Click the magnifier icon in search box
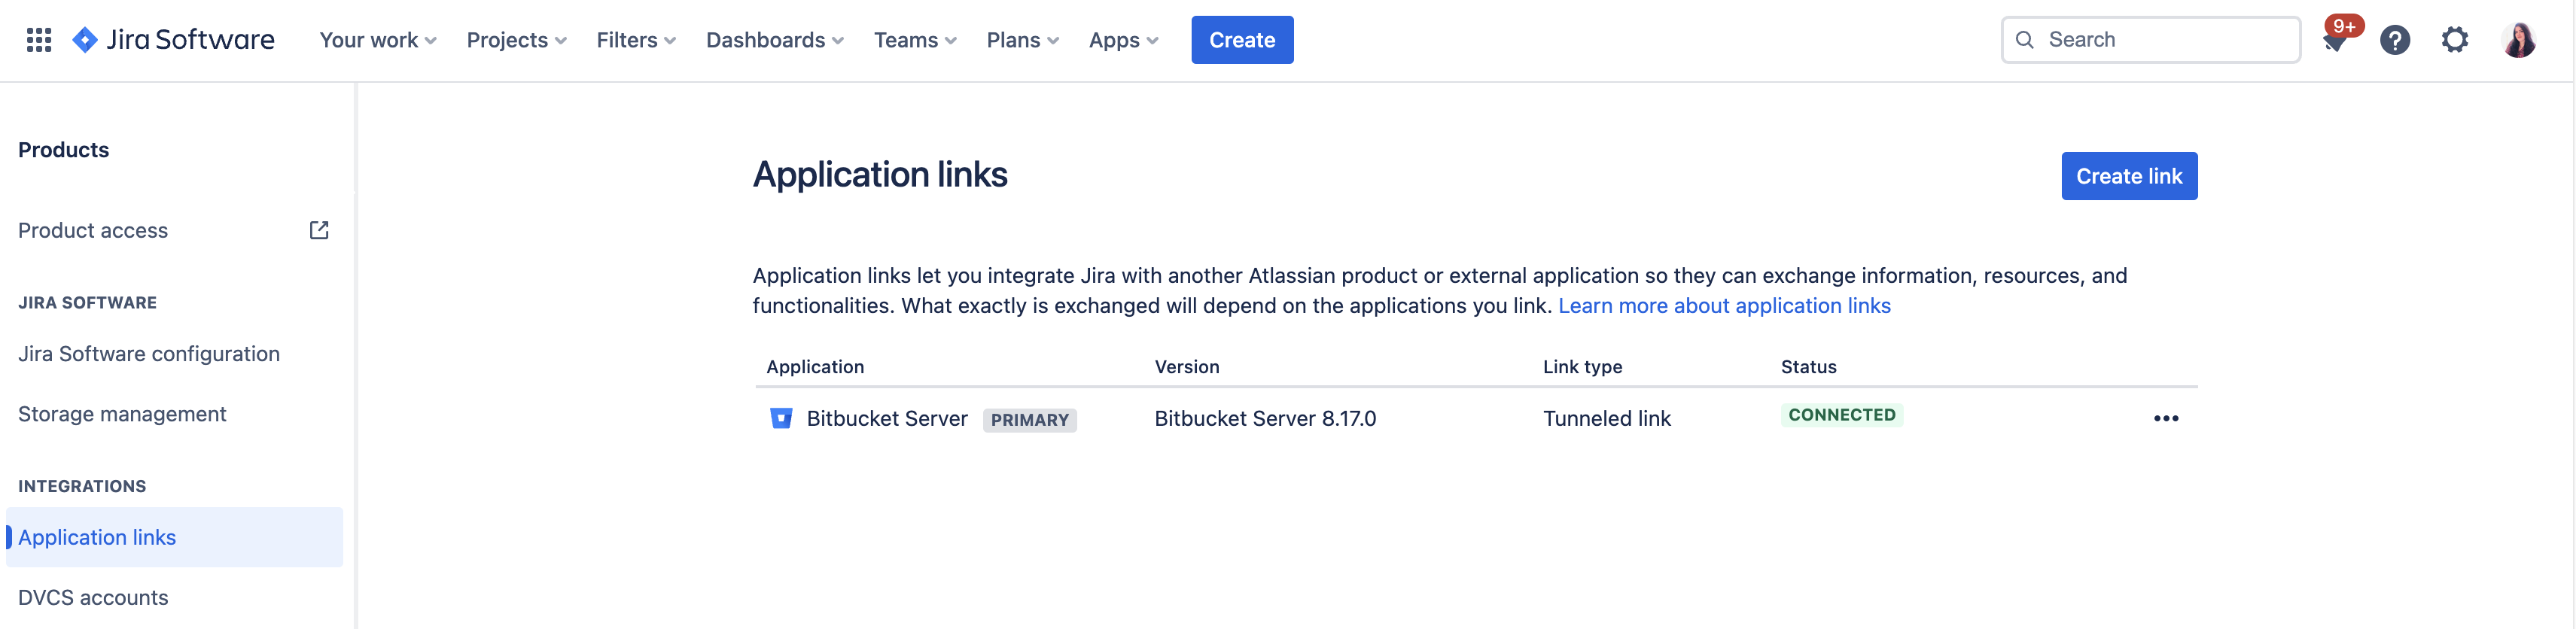This screenshot has width=2576, height=629. (2025, 40)
